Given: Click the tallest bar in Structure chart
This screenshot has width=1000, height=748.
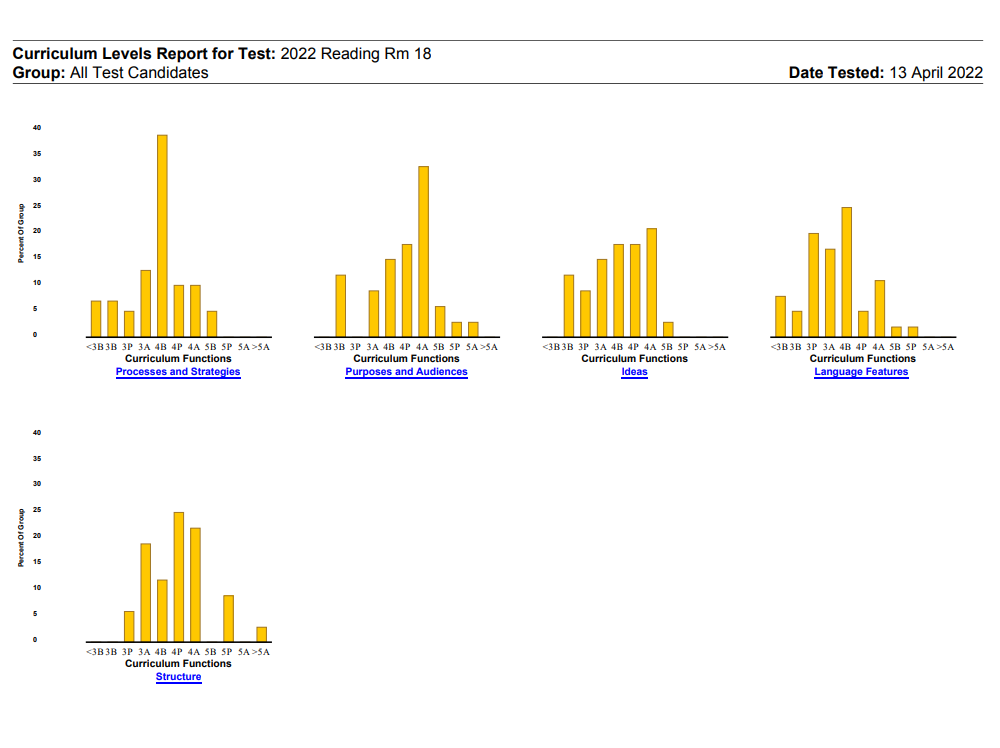Looking at the screenshot, I should 178,577.
